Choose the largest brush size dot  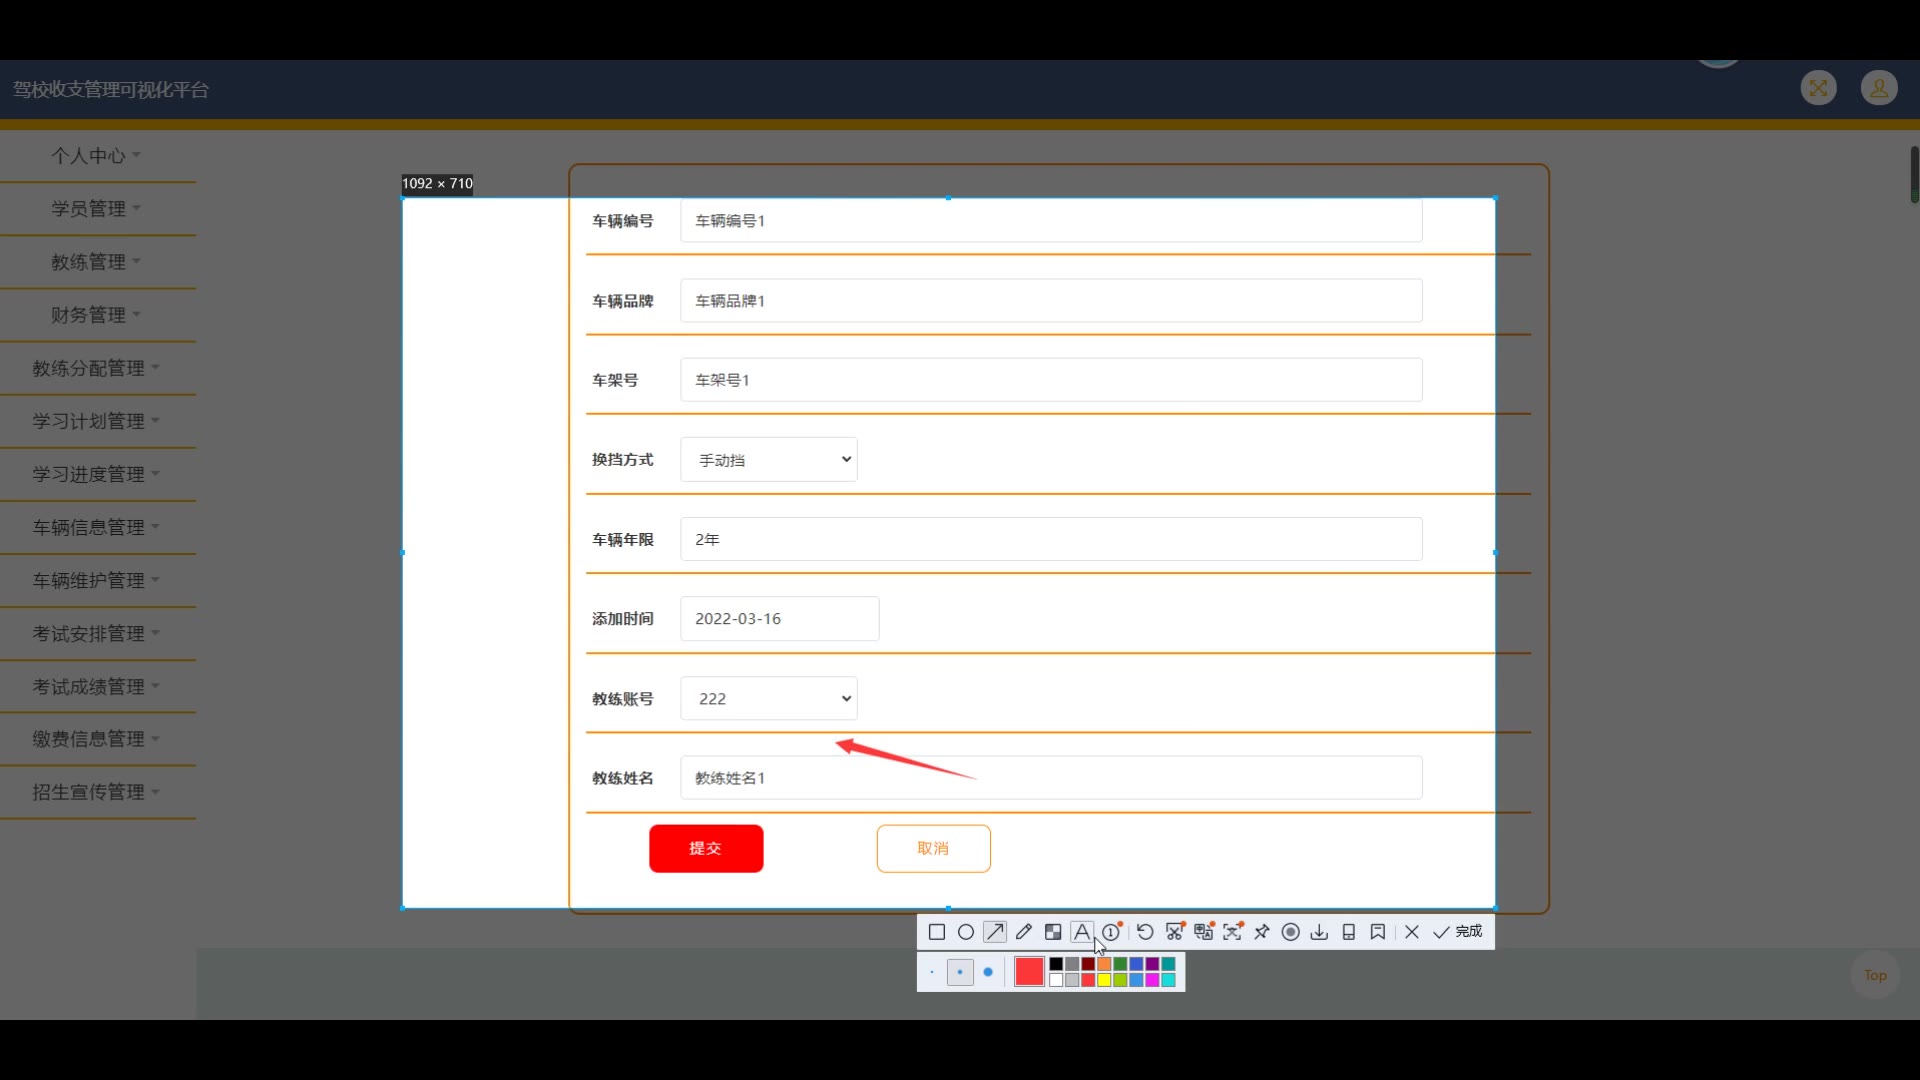[988, 972]
